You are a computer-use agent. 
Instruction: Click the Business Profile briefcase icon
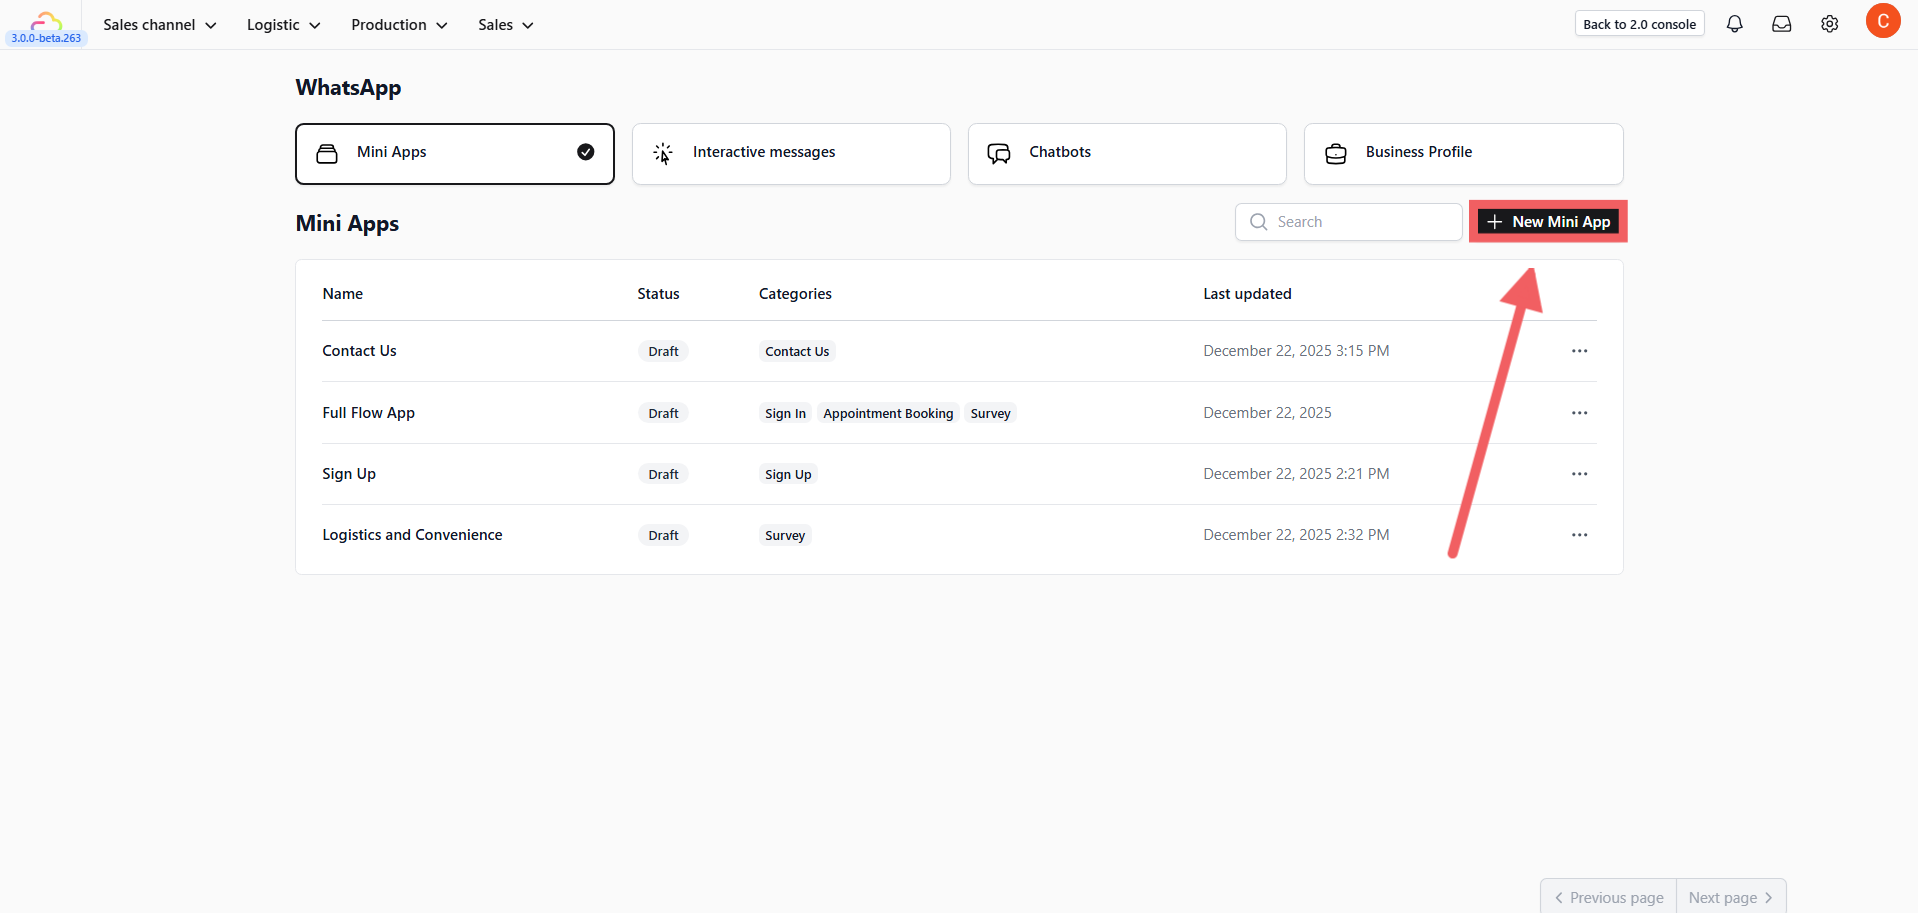pyautogui.click(x=1335, y=153)
